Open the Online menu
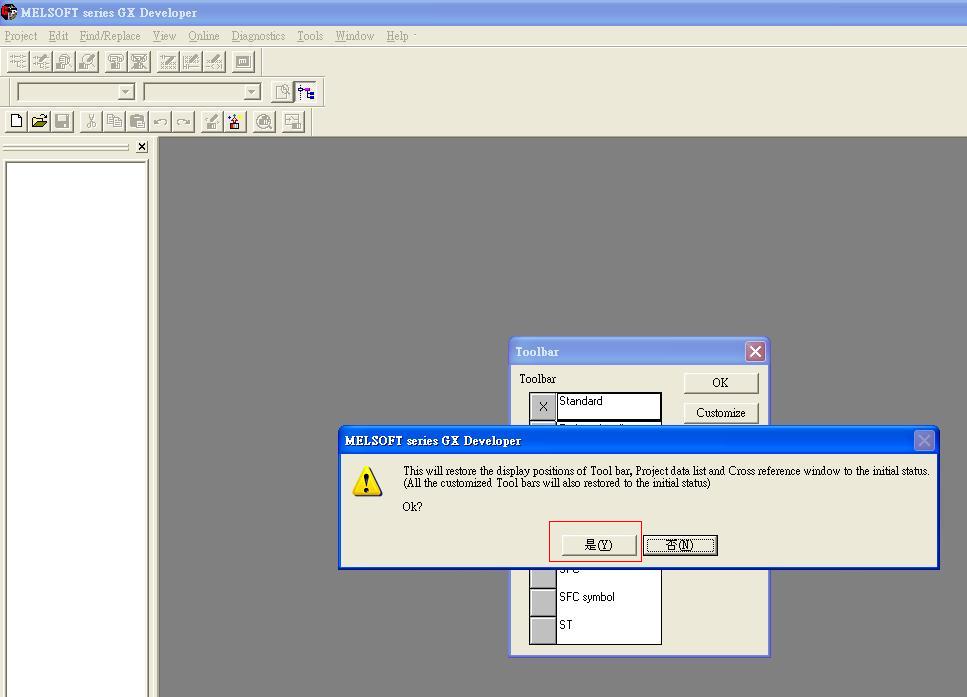 click(203, 36)
